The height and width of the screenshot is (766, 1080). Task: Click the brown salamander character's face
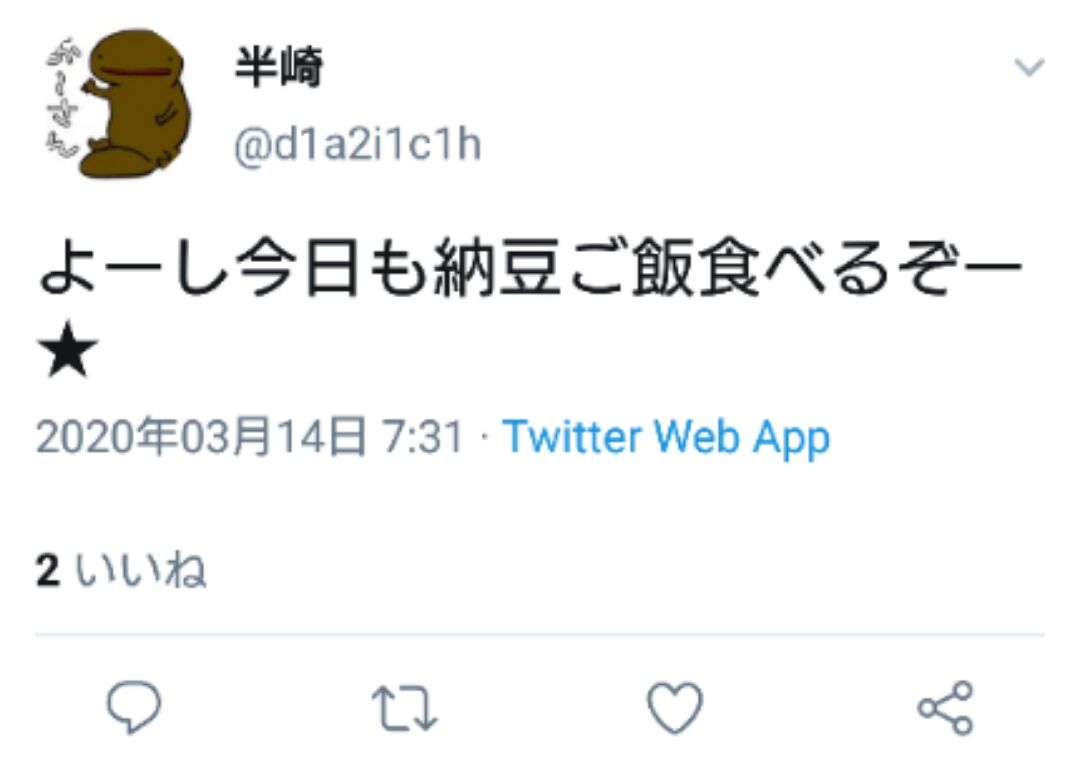tap(138, 61)
